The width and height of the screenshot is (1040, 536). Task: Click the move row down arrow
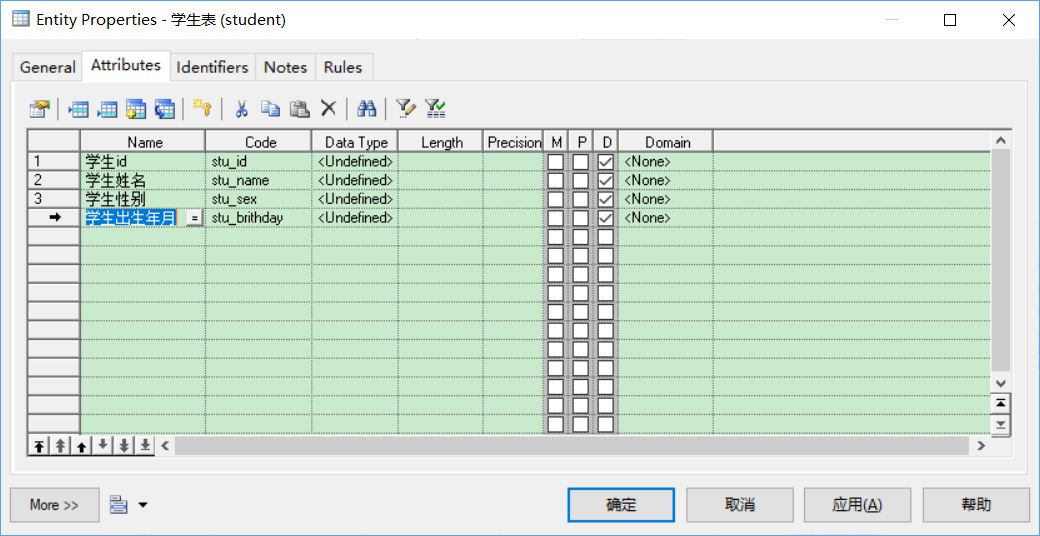[102, 446]
